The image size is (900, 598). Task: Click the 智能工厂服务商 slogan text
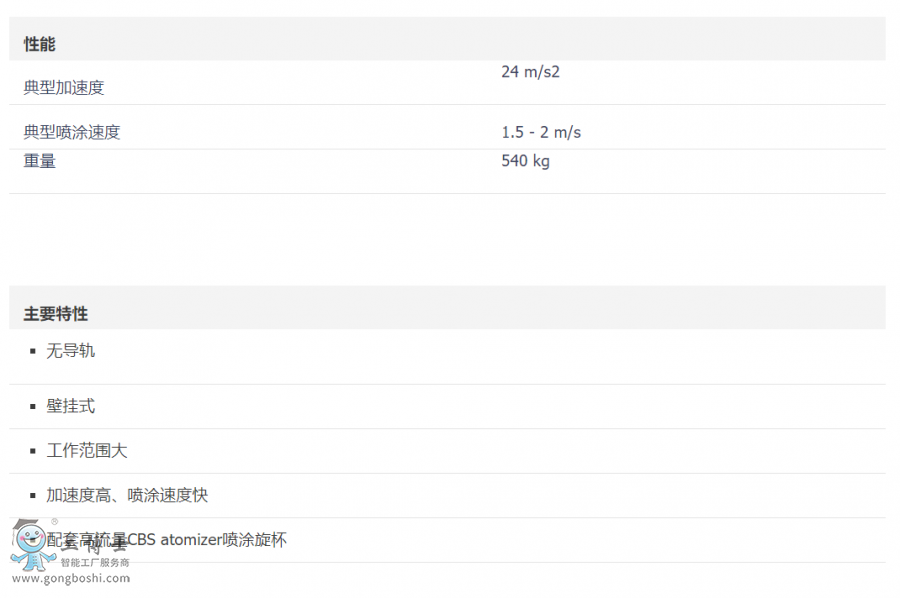click(95, 563)
